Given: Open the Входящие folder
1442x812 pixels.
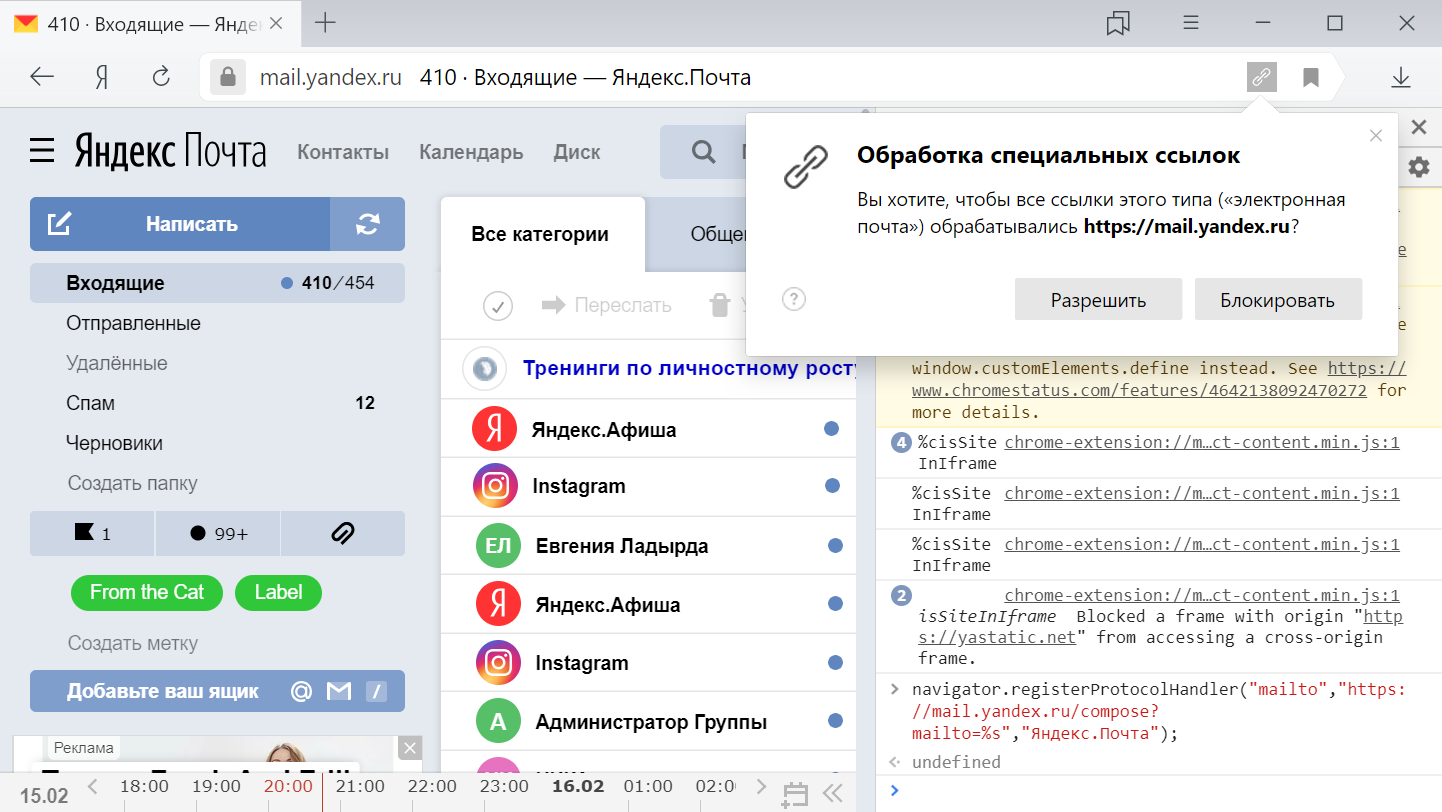Looking at the screenshot, I should pyautogui.click(x=217, y=283).
